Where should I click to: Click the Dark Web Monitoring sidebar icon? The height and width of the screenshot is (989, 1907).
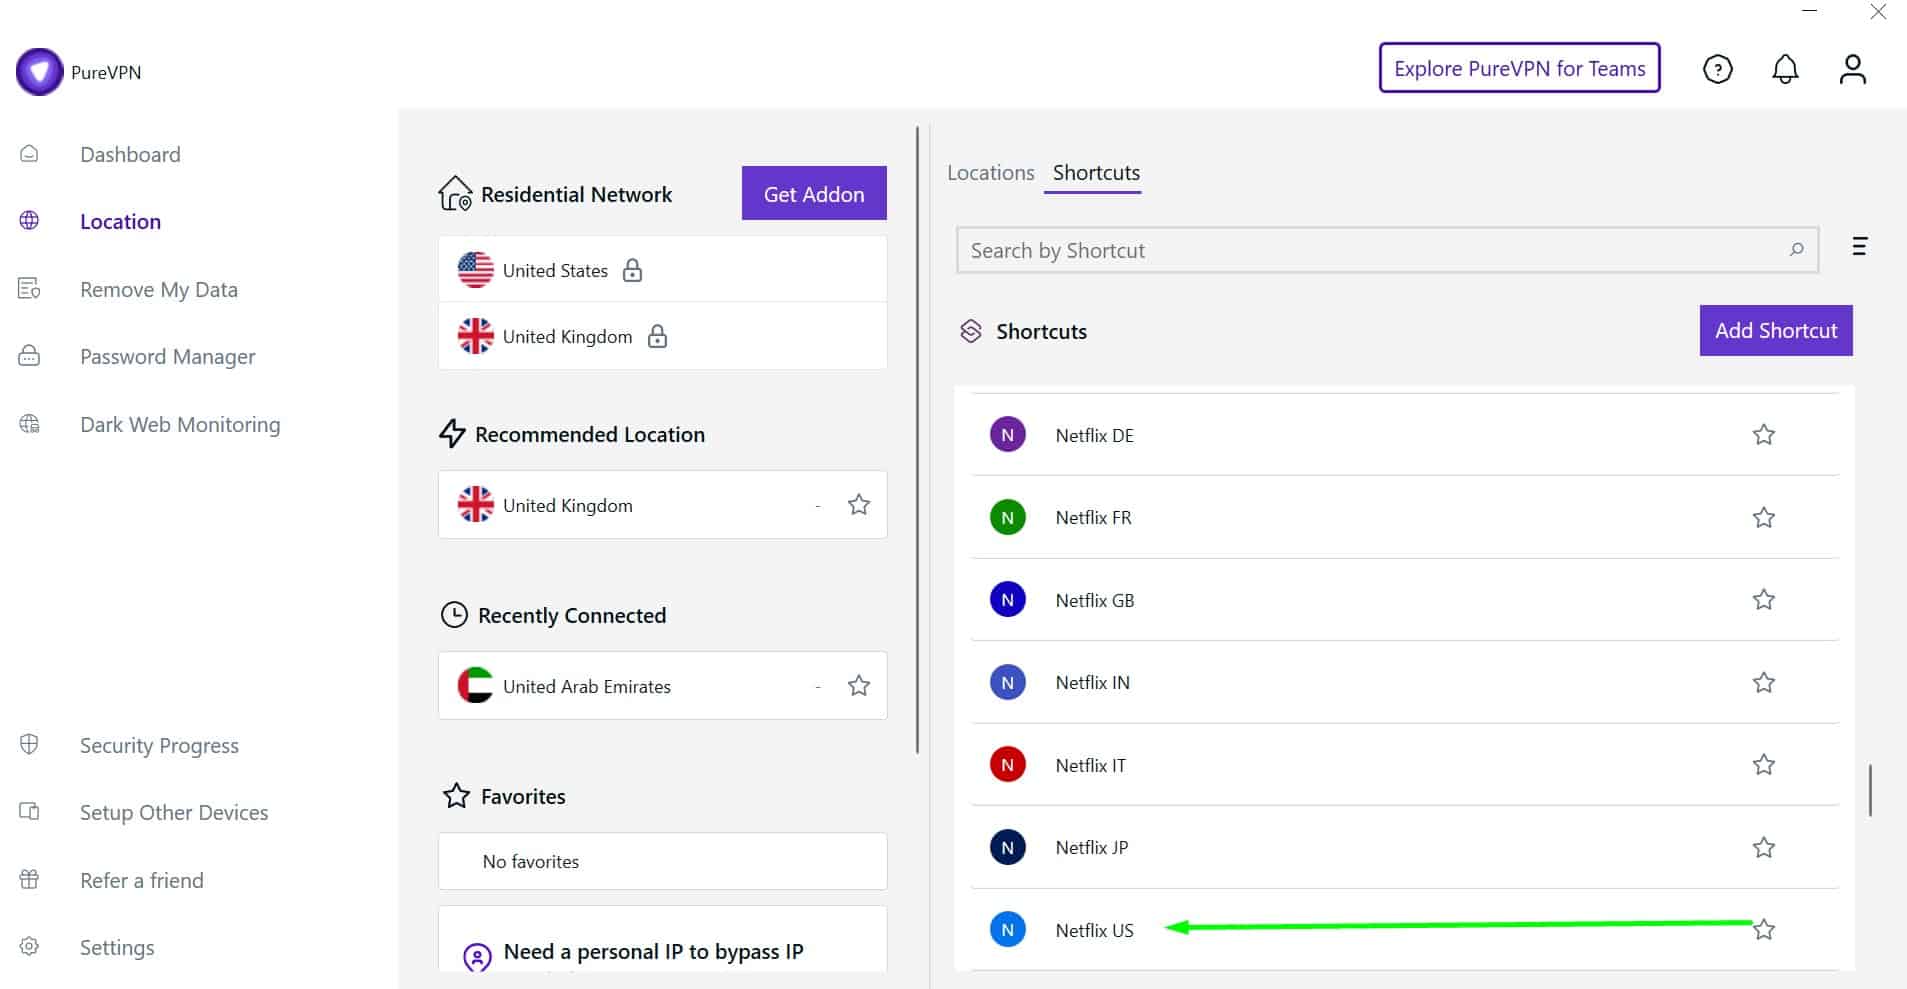coord(29,424)
